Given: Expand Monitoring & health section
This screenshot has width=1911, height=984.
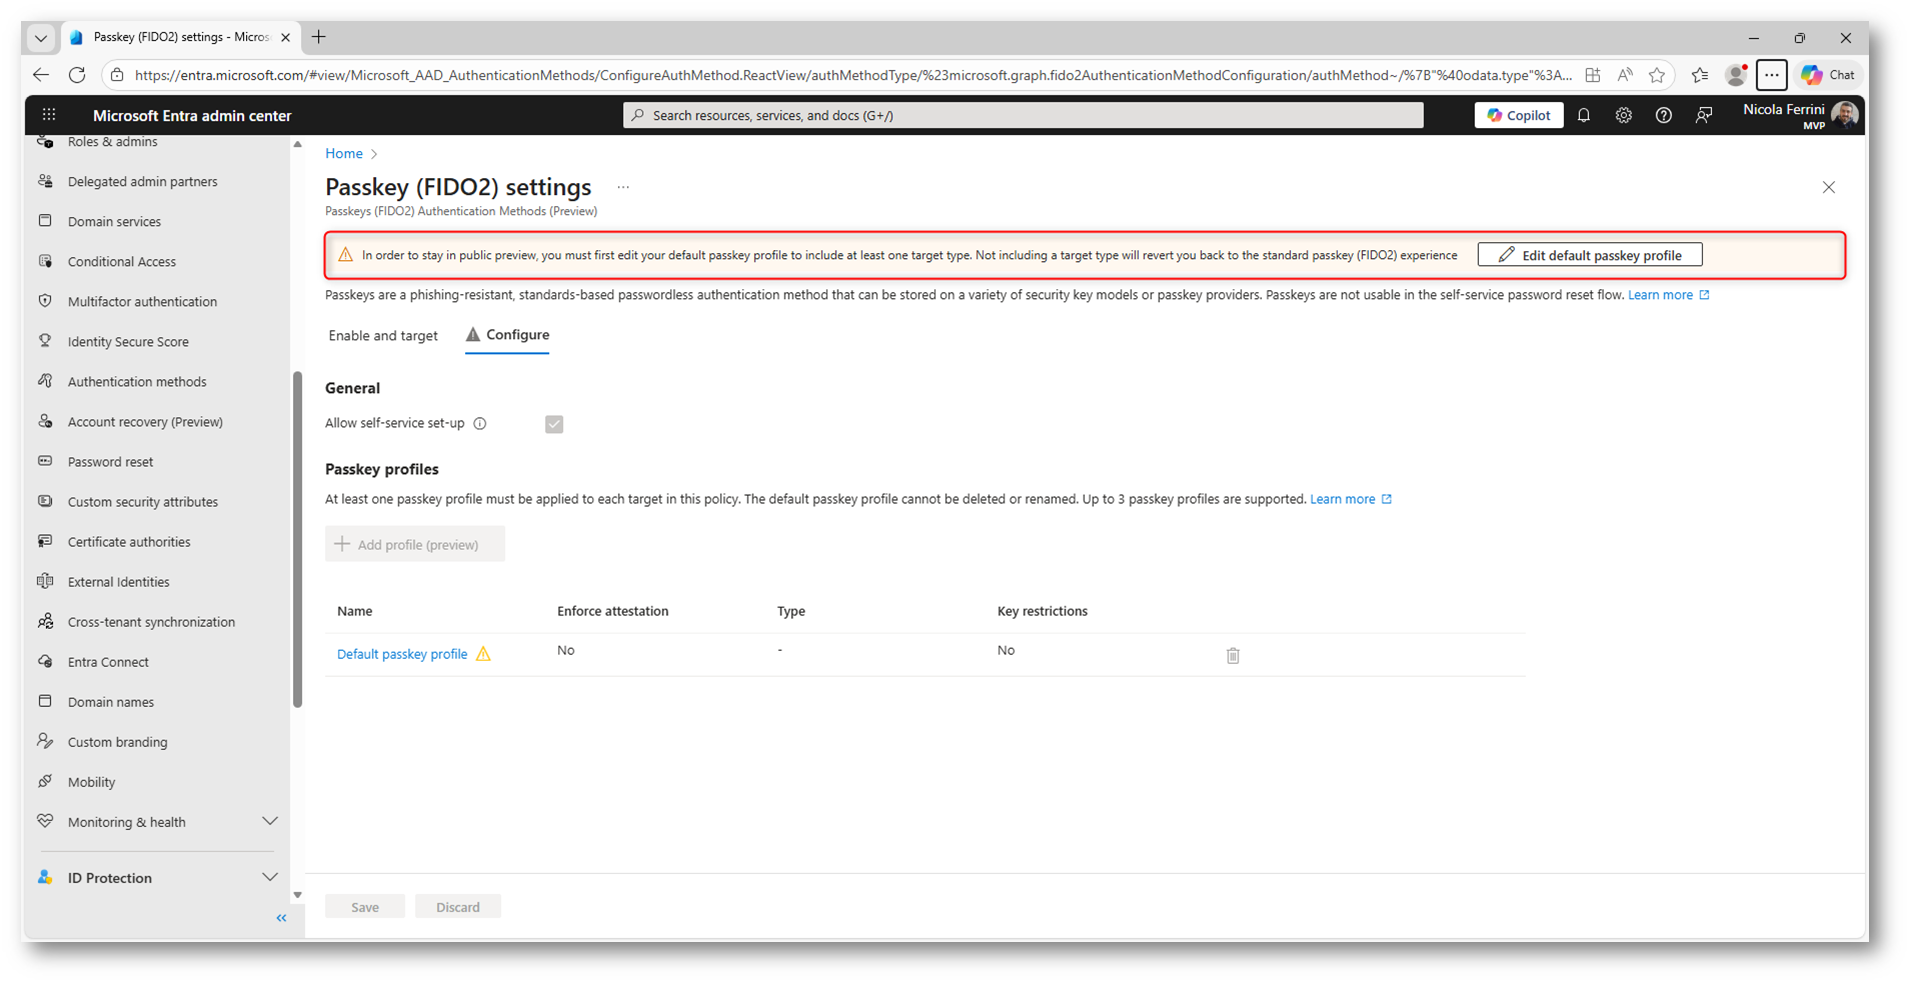Looking at the screenshot, I should point(269,822).
